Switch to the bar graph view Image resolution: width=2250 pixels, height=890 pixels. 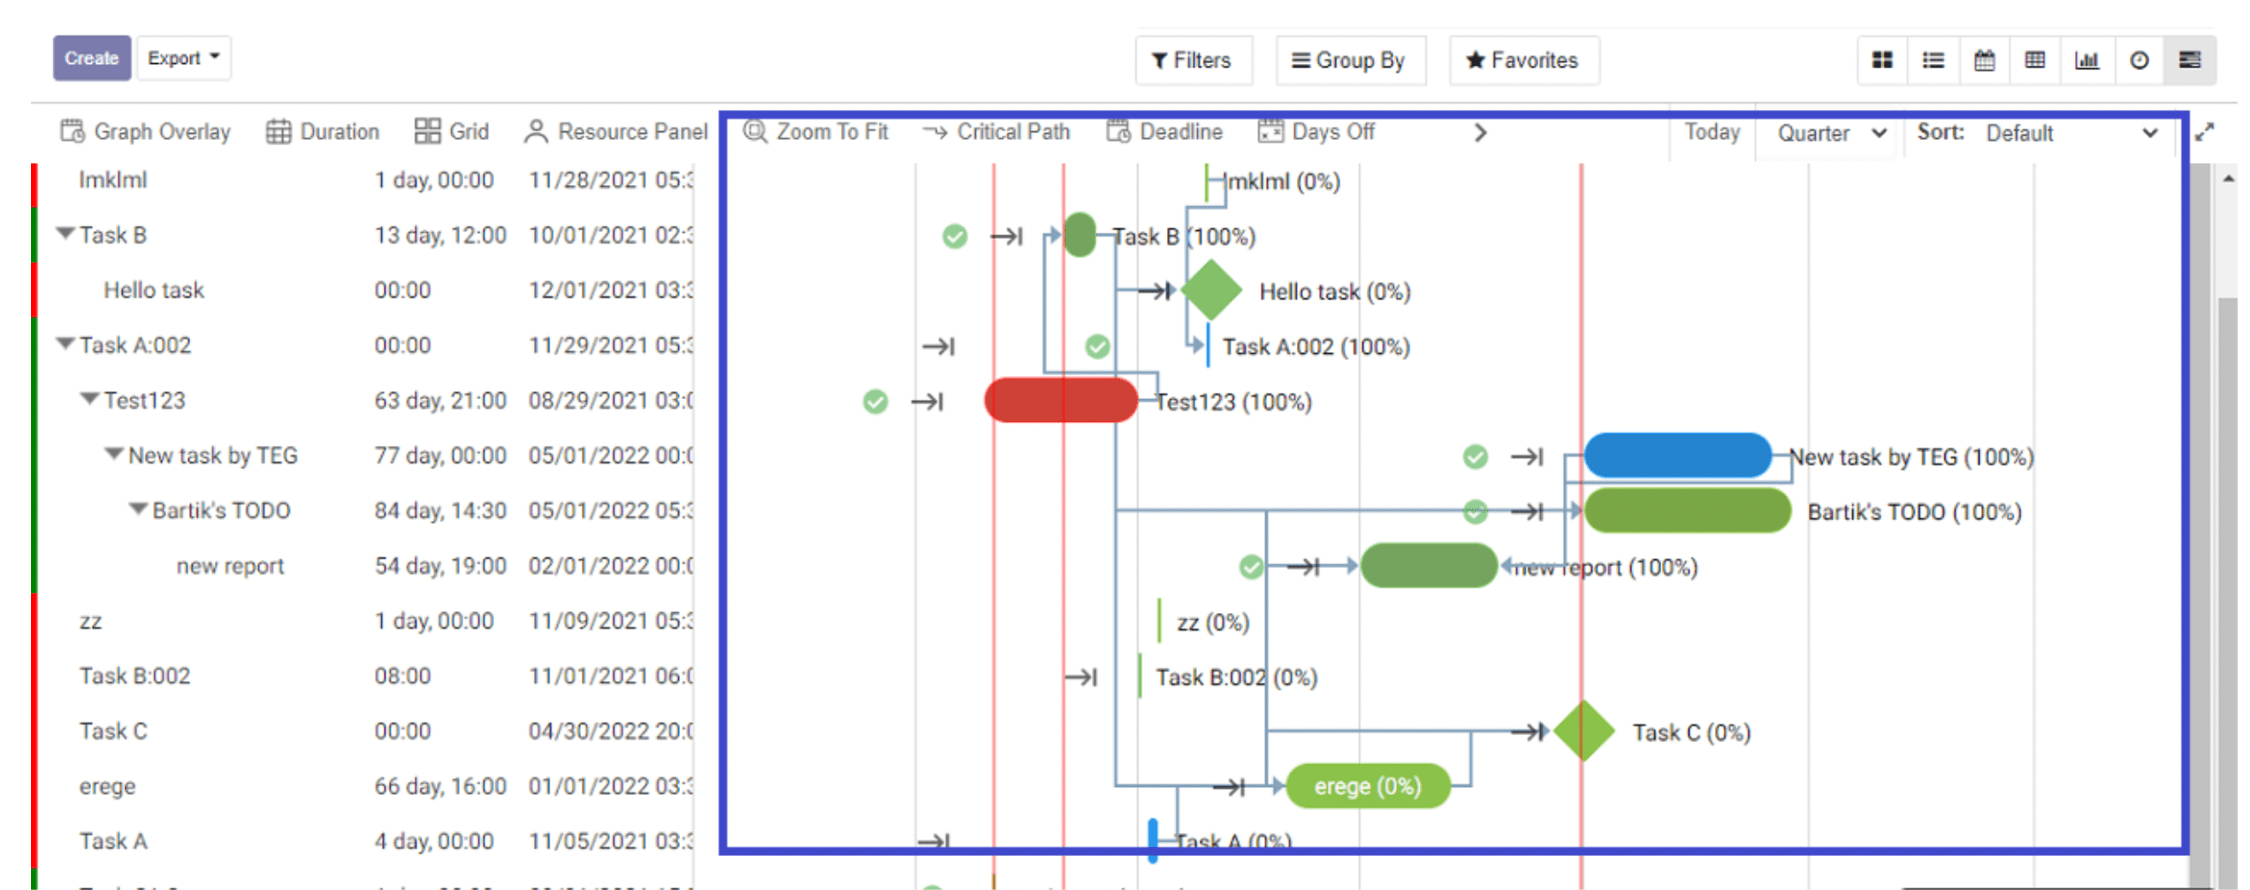click(x=2087, y=60)
